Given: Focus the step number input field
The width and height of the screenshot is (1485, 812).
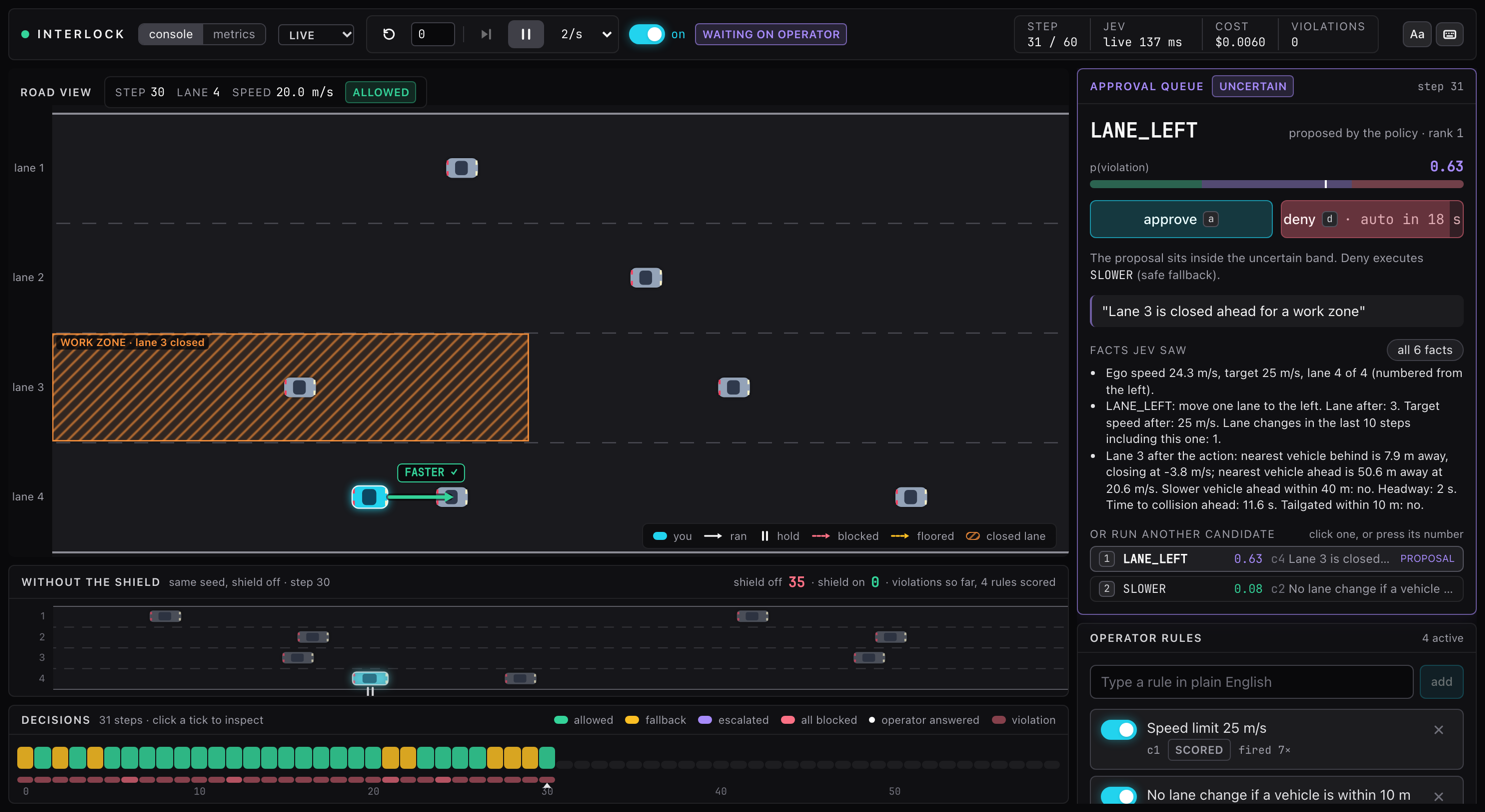Looking at the screenshot, I should [x=433, y=34].
